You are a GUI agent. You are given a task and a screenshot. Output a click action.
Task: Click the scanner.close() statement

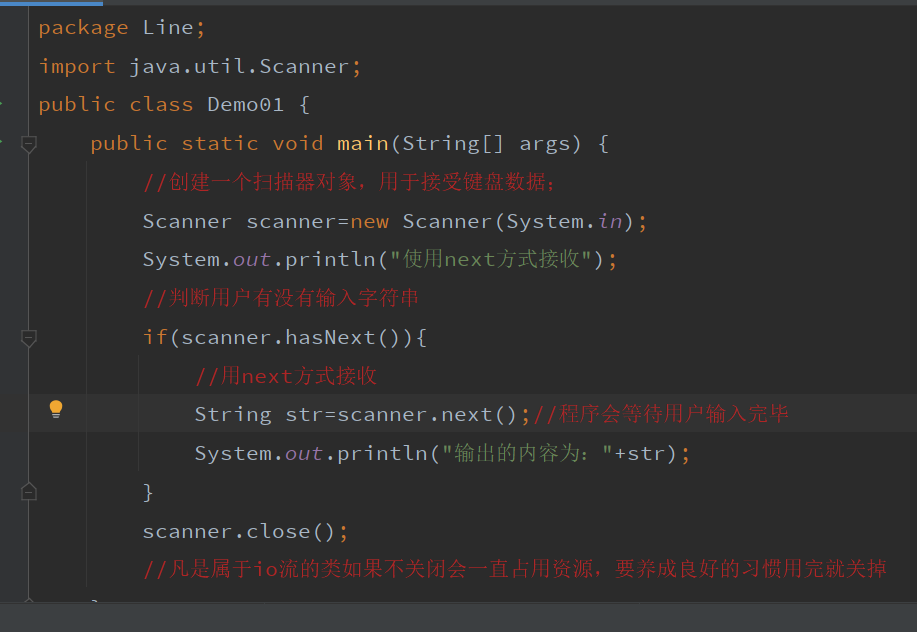click(245, 531)
